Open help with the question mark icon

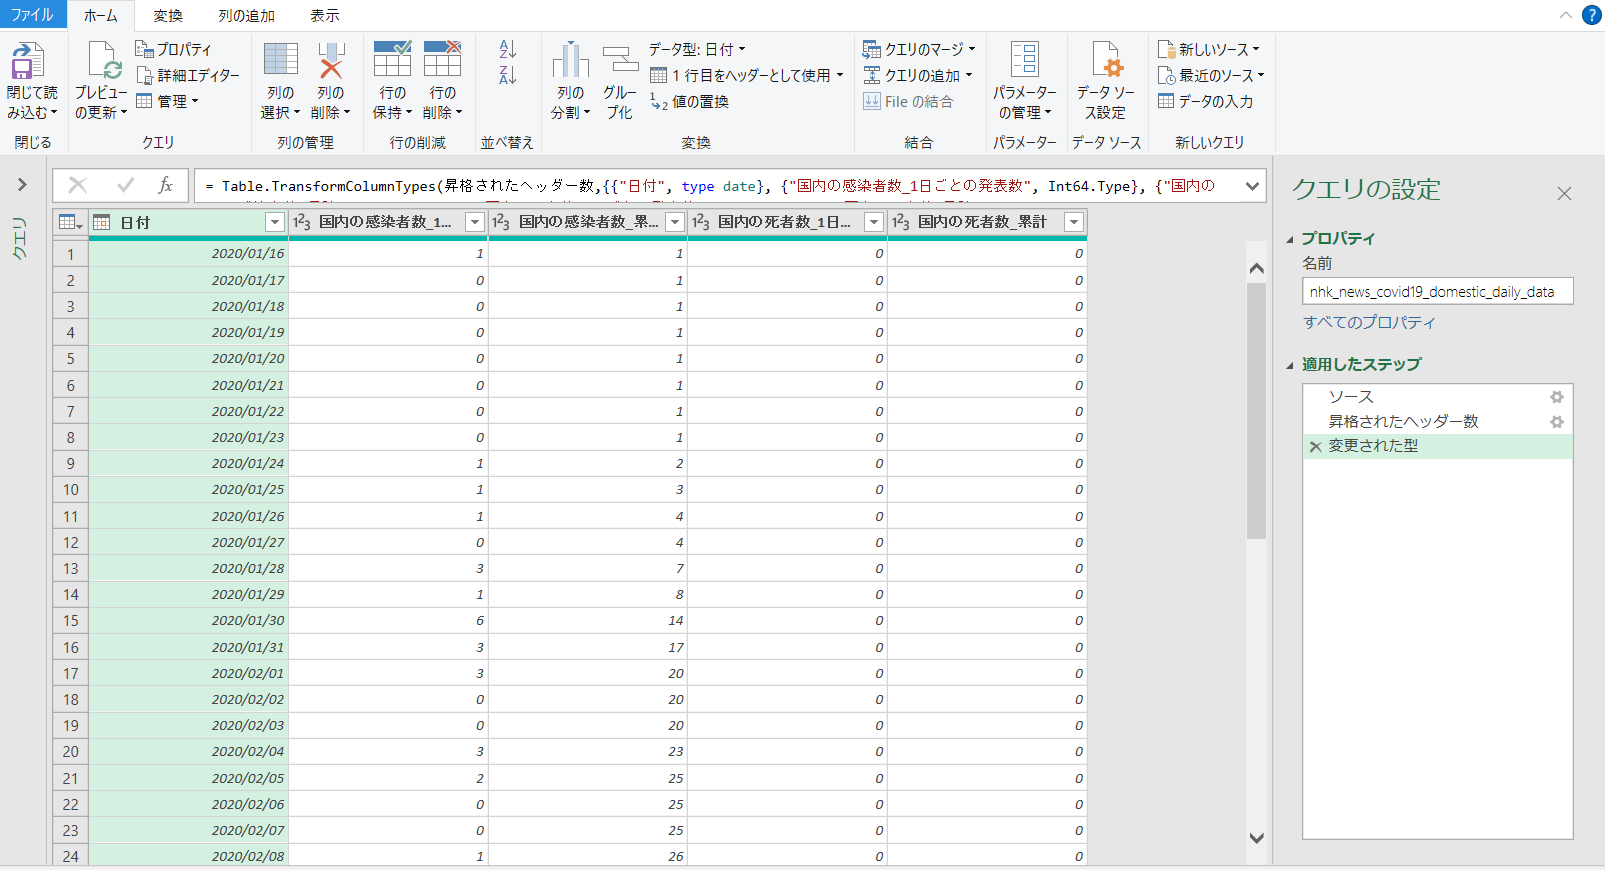[x=1592, y=15]
